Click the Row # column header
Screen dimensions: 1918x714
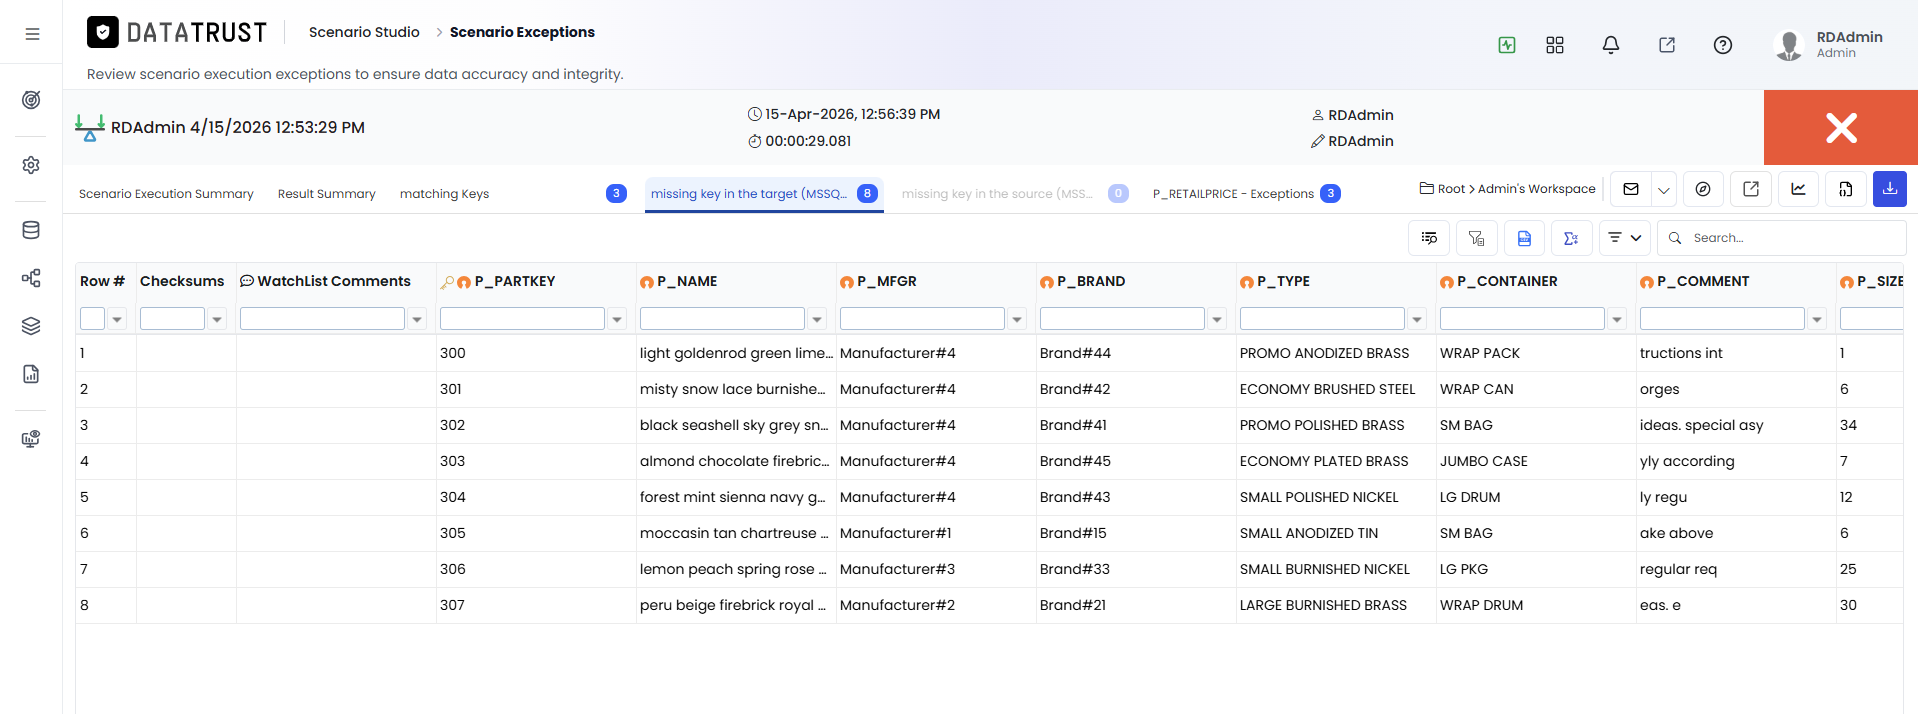(102, 282)
